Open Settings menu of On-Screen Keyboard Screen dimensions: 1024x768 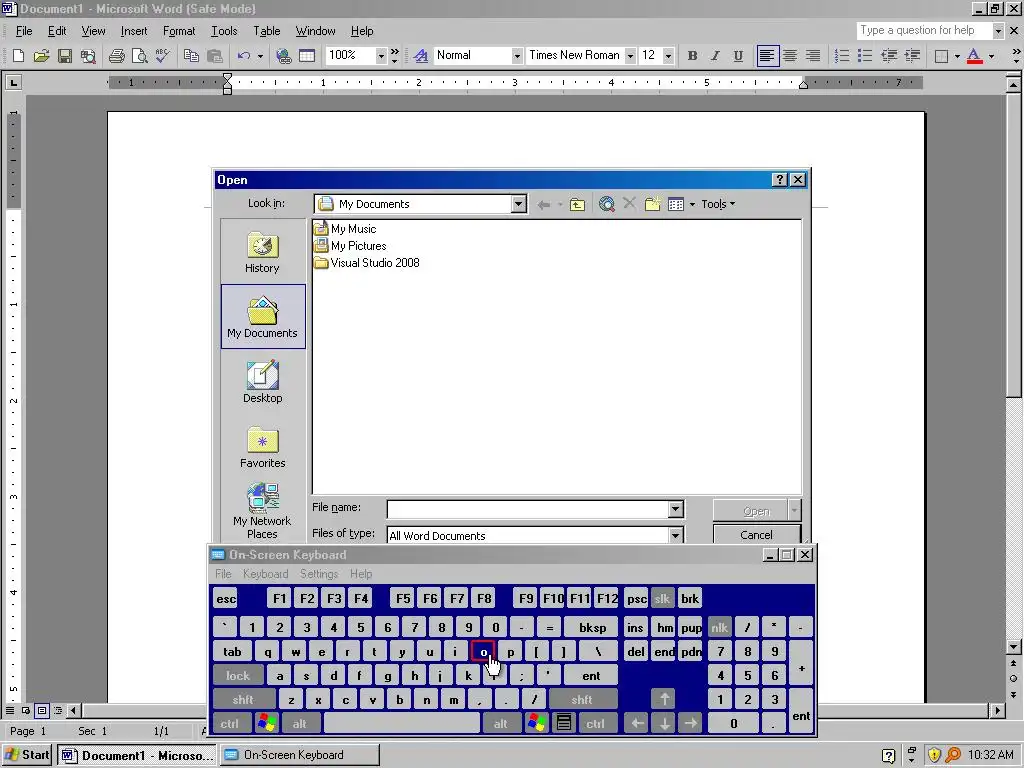319,574
